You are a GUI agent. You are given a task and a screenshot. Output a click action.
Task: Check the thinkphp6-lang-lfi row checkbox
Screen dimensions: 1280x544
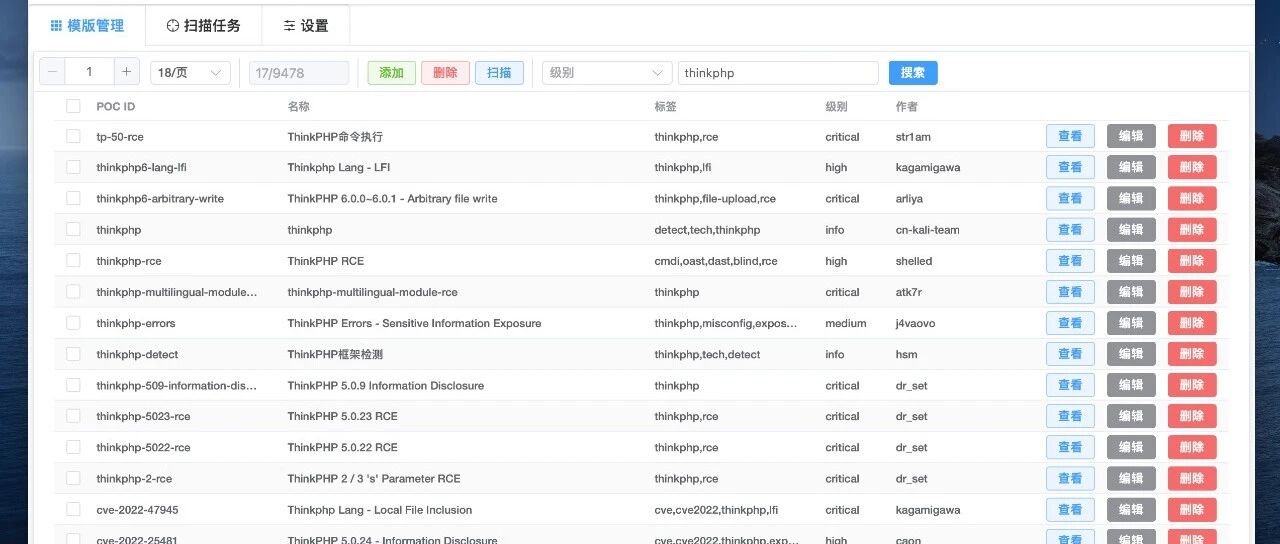point(73,167)
